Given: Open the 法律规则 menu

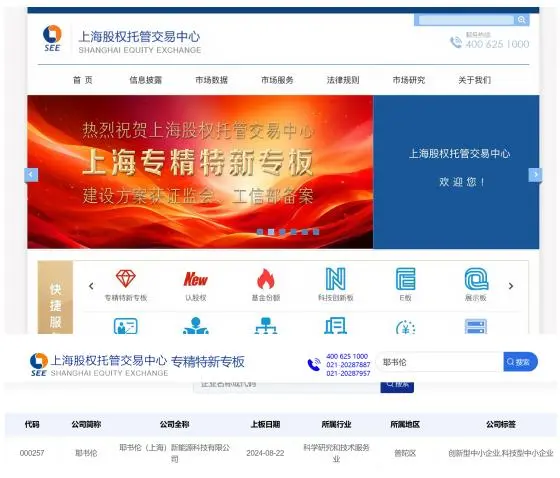Looking at the screenshot, I should tap(343, 80).
